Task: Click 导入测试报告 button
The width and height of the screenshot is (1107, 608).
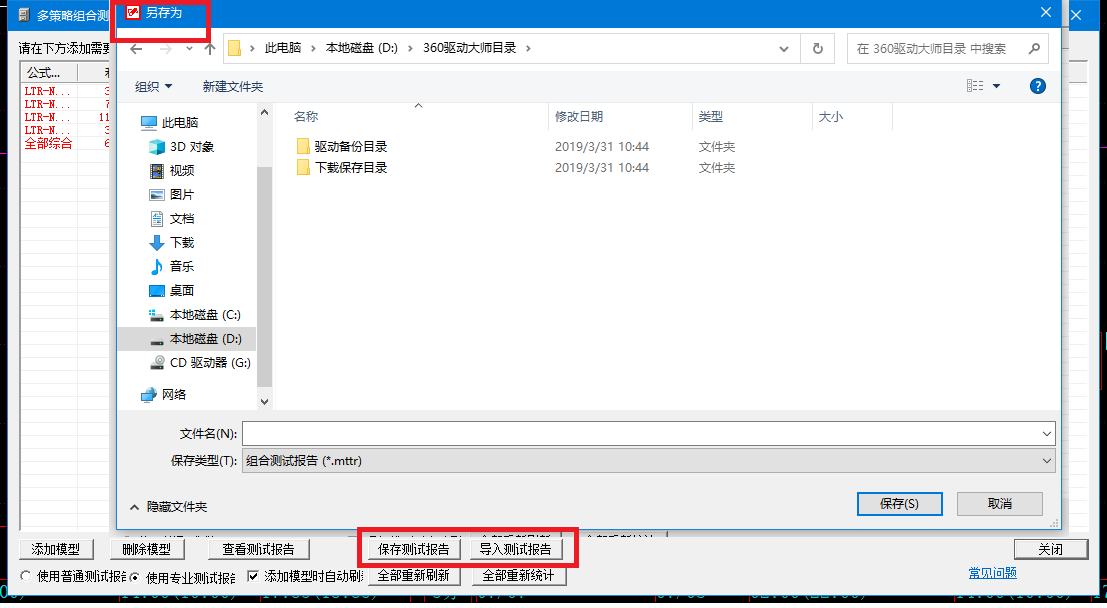Action: tap(515, 549)
